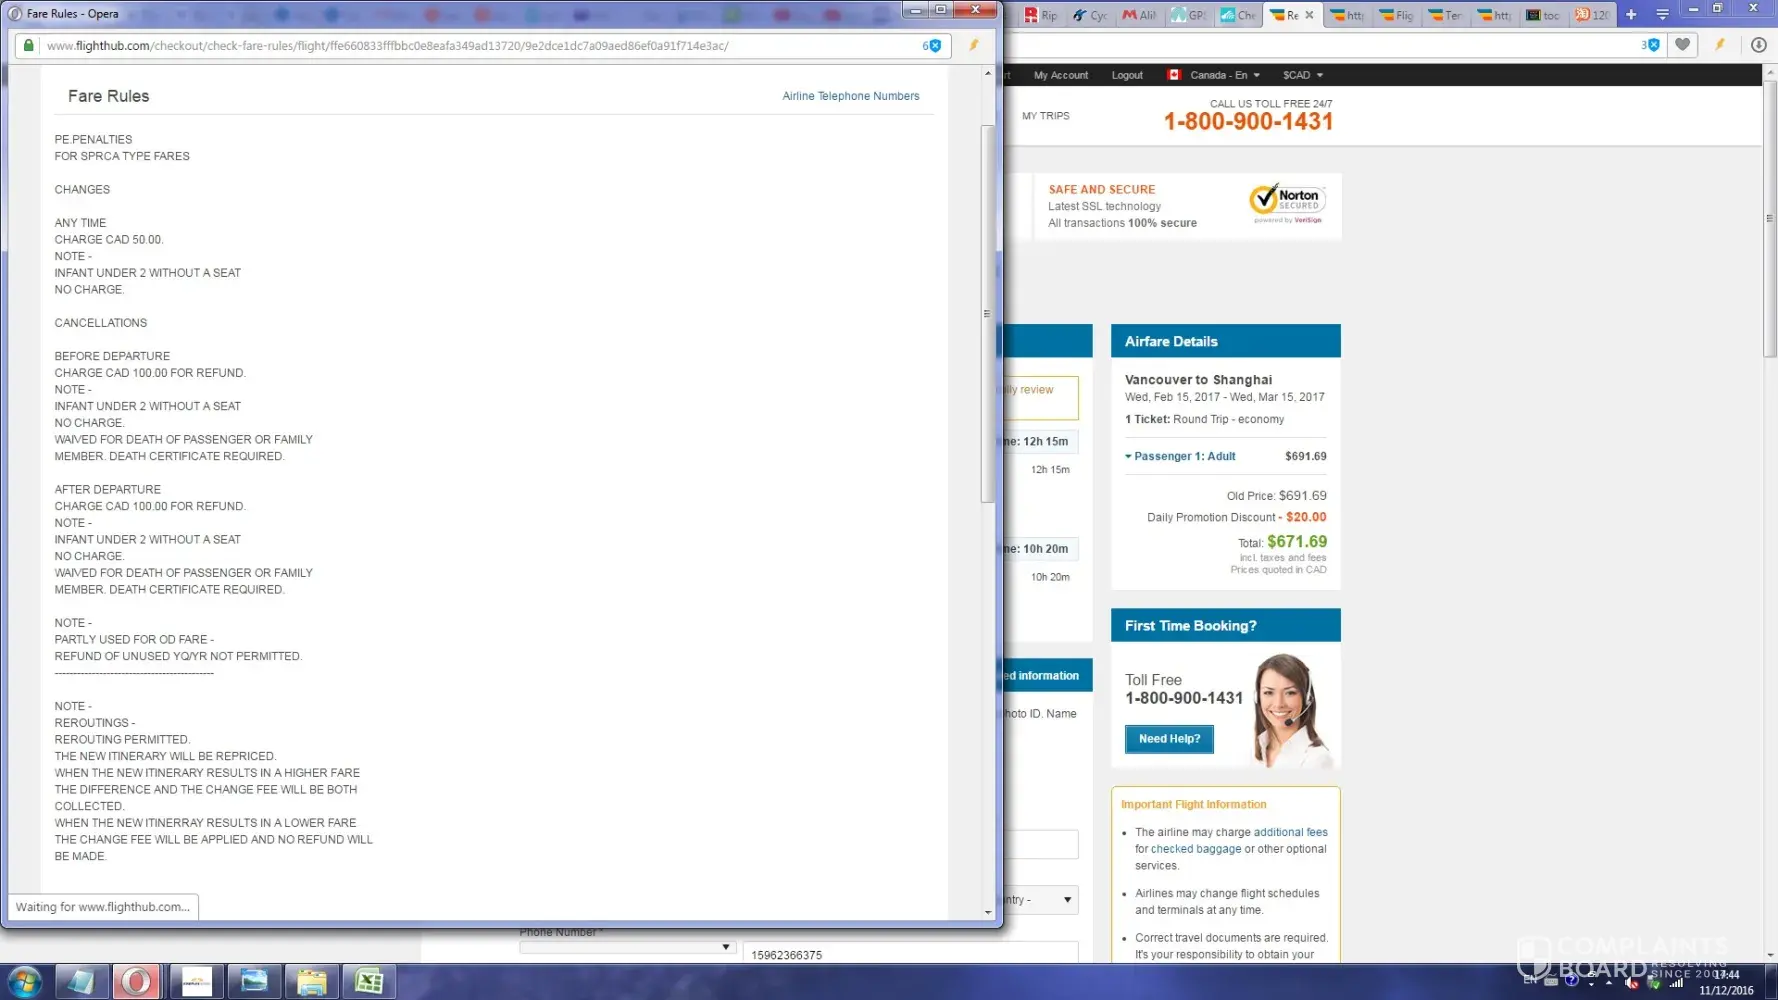The image size is (1778, 1000).
Task: Click the Opera Turbo lightning icon in Fare Rules popup
Action: (974, 45)
